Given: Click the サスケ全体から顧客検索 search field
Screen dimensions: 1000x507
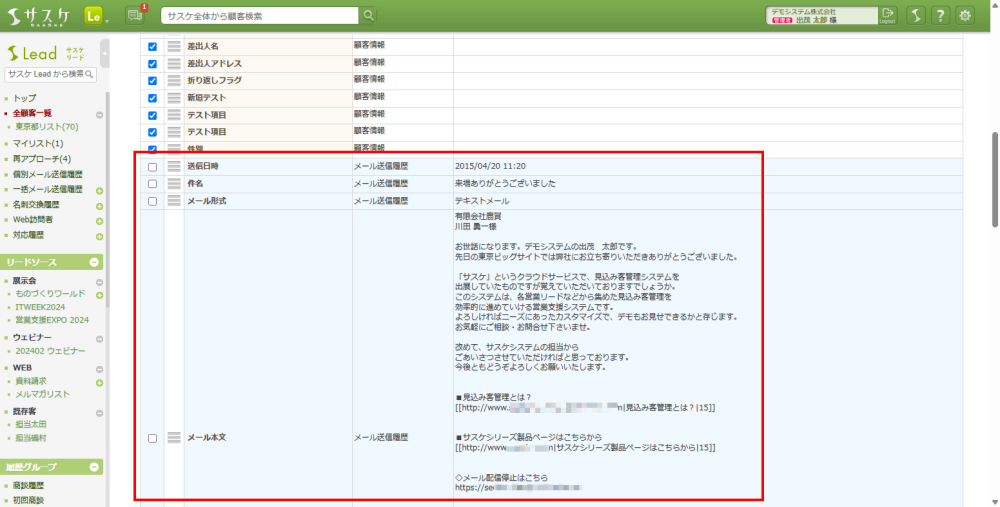Looking at the screenshot, I should tap(258, 15).
